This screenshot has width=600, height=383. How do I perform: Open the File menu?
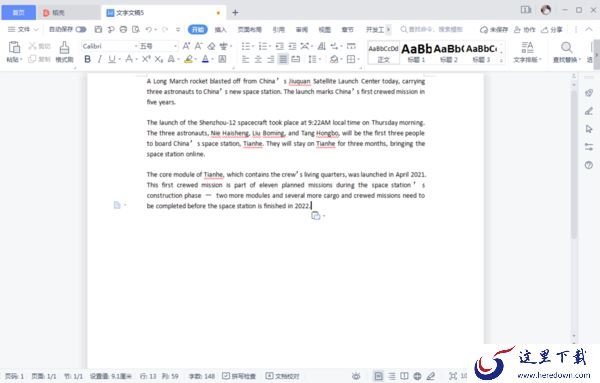(23, 29)
